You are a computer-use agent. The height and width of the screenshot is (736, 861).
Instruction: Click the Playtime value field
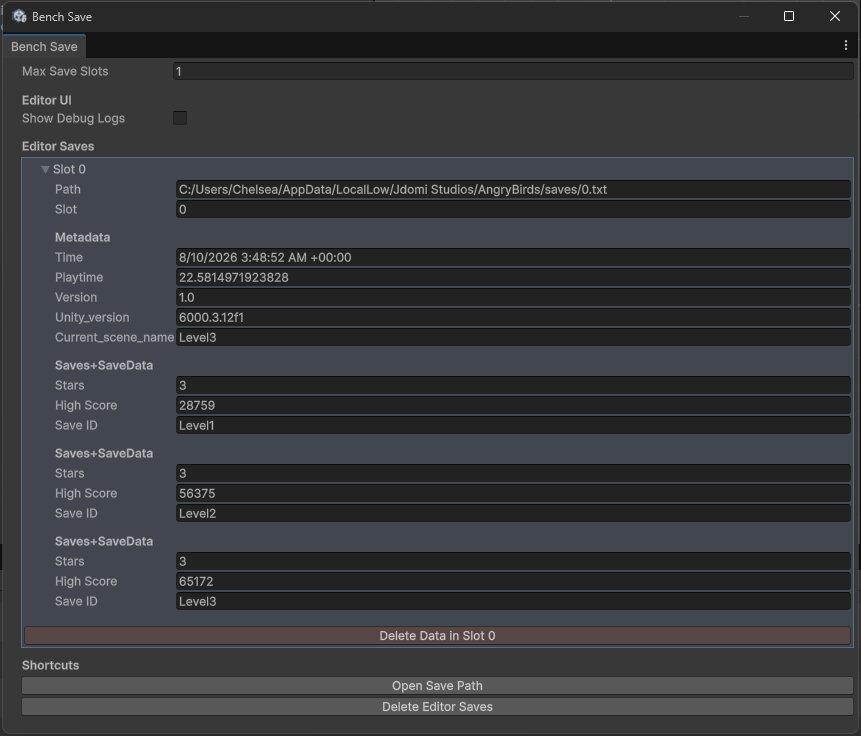[x=513, y=277]
